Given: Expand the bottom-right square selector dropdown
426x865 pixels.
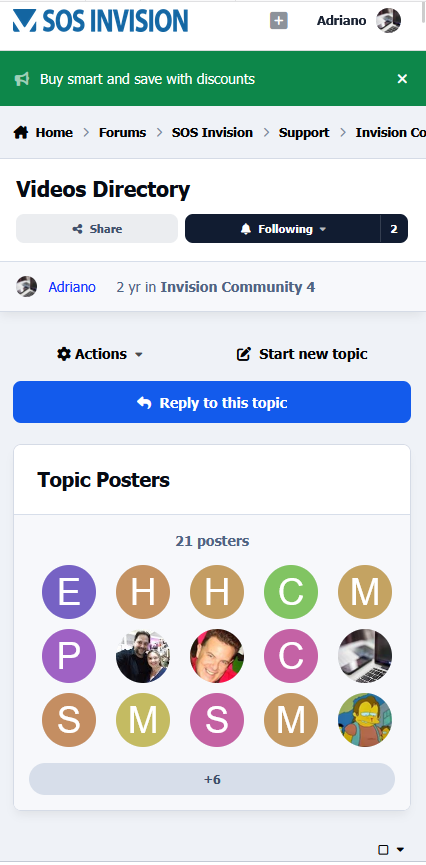Looking at the screenshot, I should click(391, 850).
